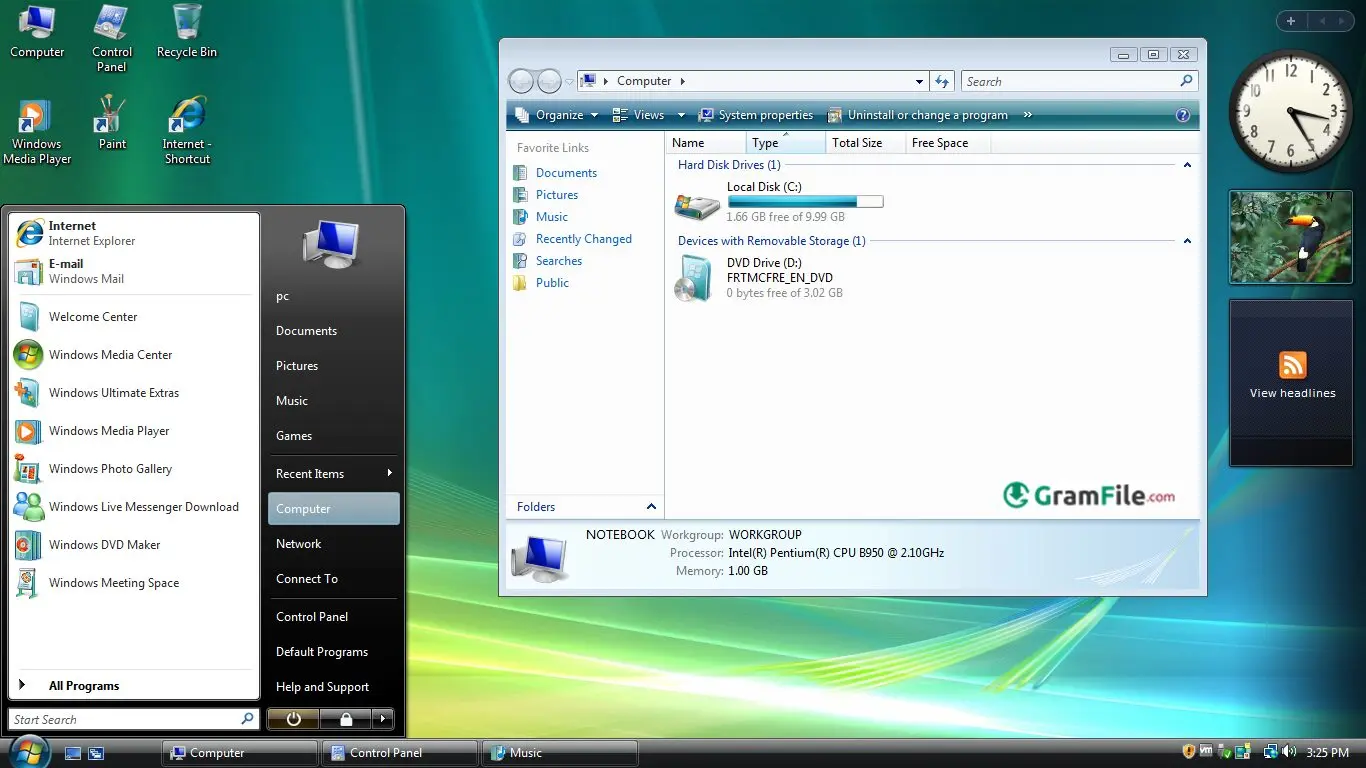Expand the Folders pane
Viewport: 1366px width, 768px height.
pos(651,507)
